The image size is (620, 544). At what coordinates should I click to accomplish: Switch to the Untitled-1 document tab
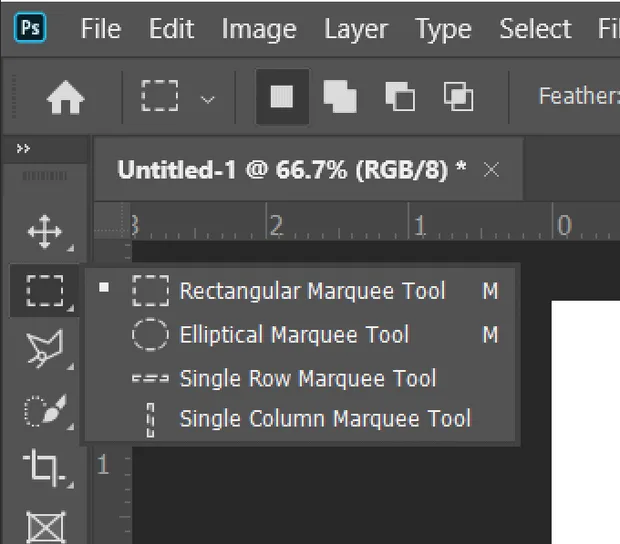[292, 170]
